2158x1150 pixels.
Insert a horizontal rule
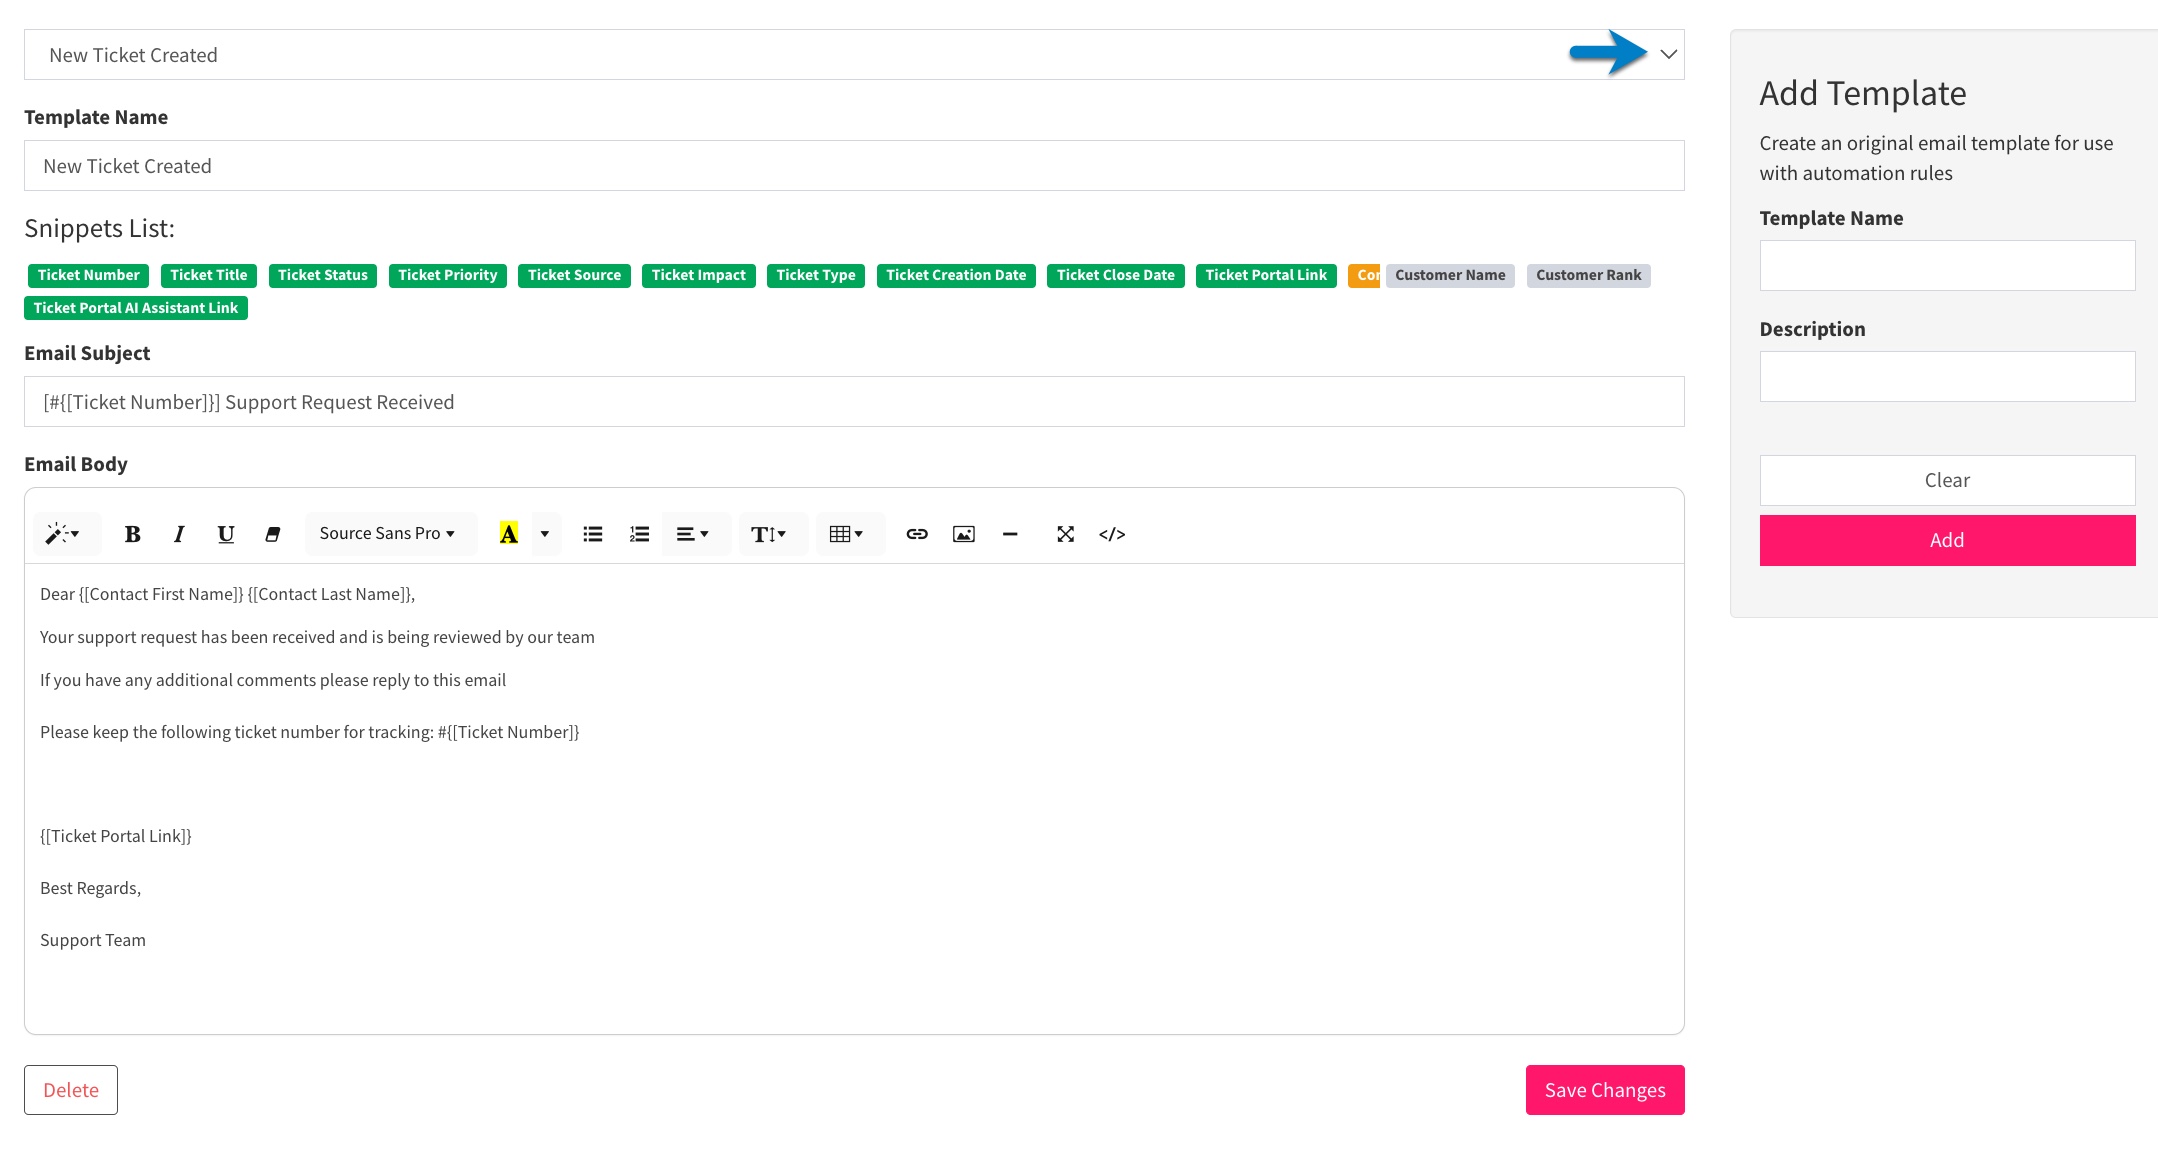coord(1010,534)
